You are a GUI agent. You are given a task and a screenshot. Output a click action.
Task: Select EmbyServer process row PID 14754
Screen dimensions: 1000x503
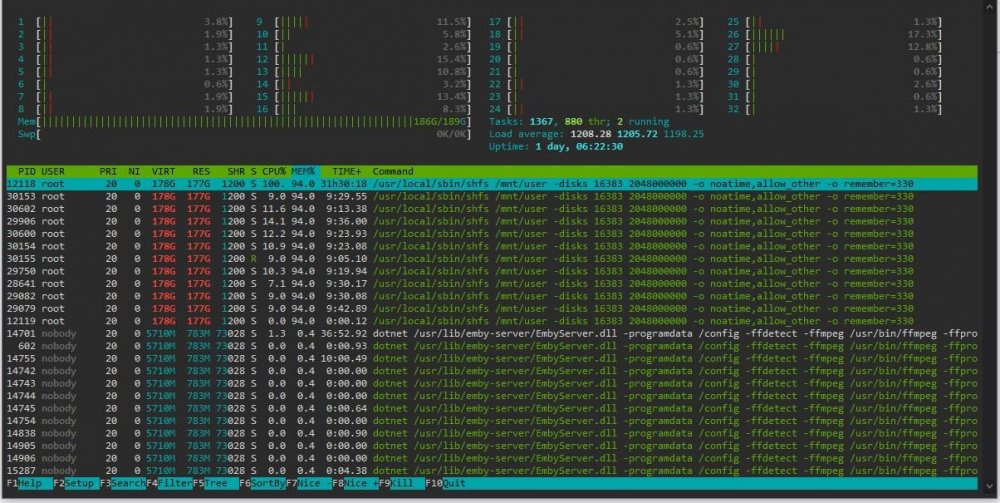[491, 421]
